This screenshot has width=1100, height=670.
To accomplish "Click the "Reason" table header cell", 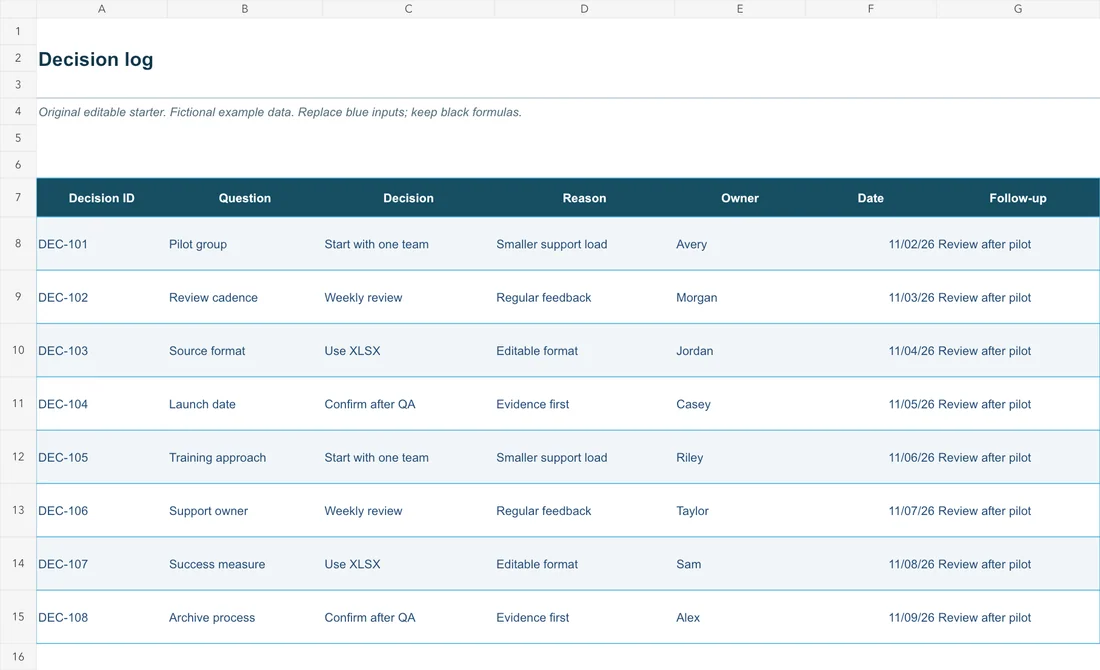I will (x=584, y=198).
